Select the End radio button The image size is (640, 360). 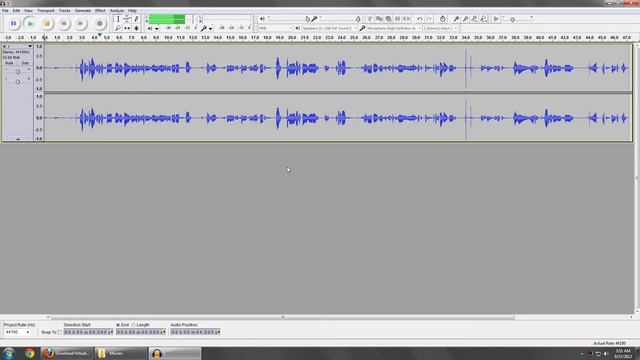coord(118,325)
